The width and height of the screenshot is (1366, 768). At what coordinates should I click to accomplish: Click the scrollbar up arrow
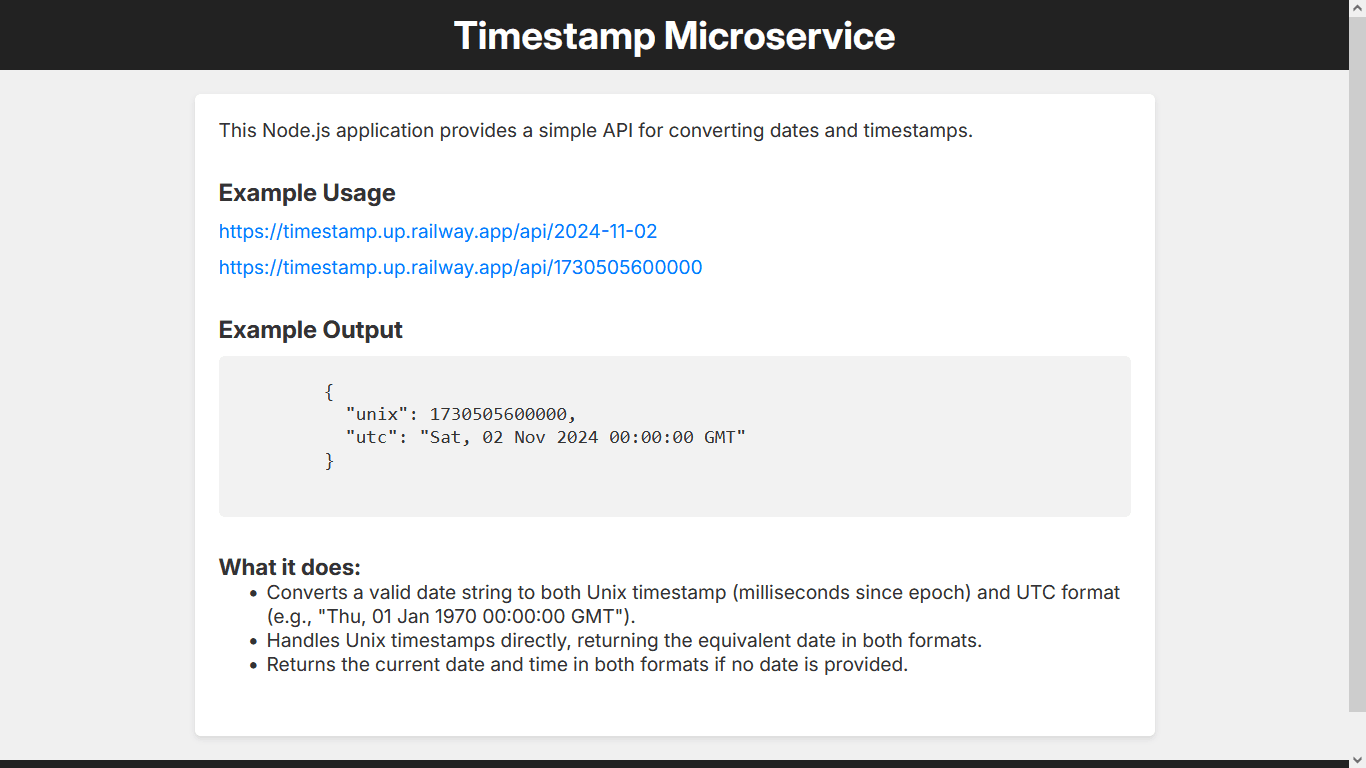pyautogui.click(x=1358, y=8)
